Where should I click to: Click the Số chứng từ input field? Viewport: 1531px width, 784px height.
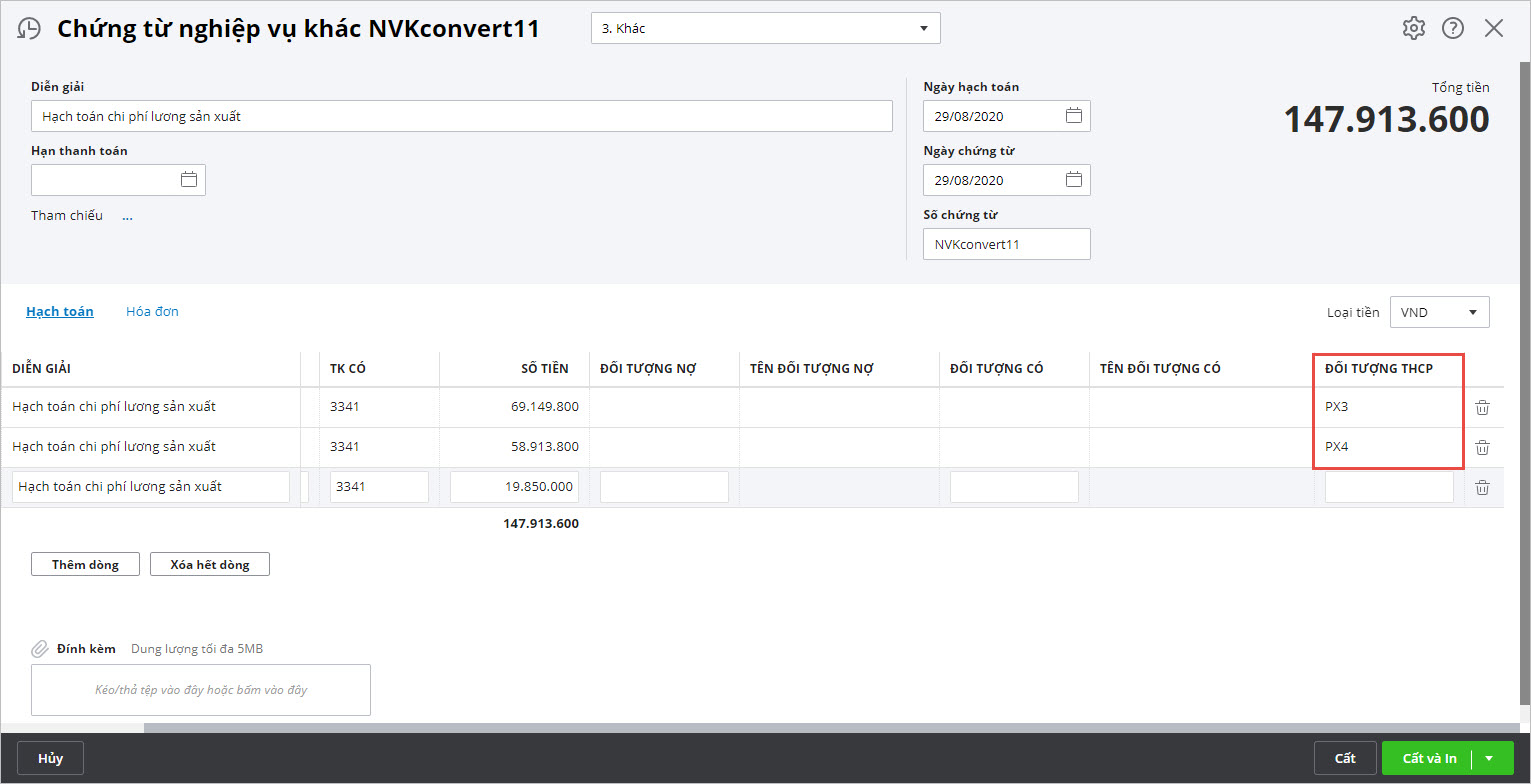pos(1006,244)
